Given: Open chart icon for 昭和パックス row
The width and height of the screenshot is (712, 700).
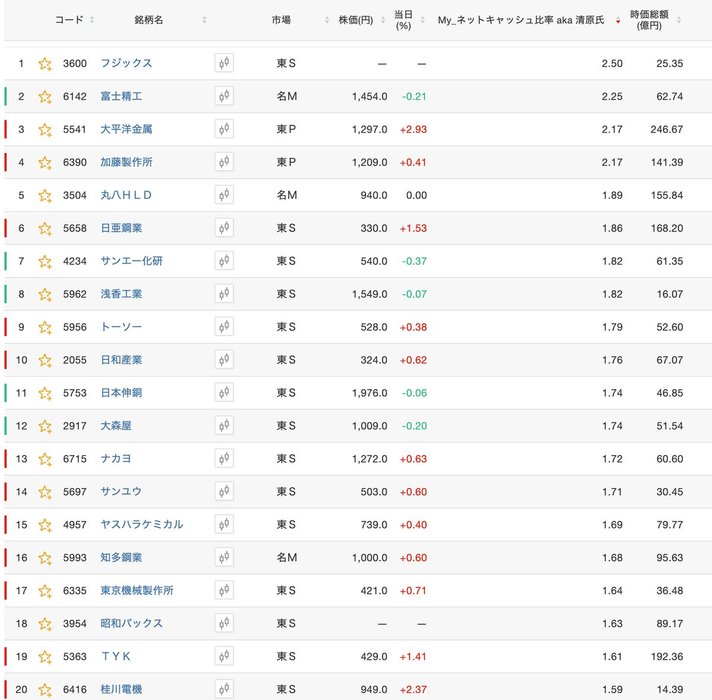Looking at the screenshot, I should click(x=224, y=623).
